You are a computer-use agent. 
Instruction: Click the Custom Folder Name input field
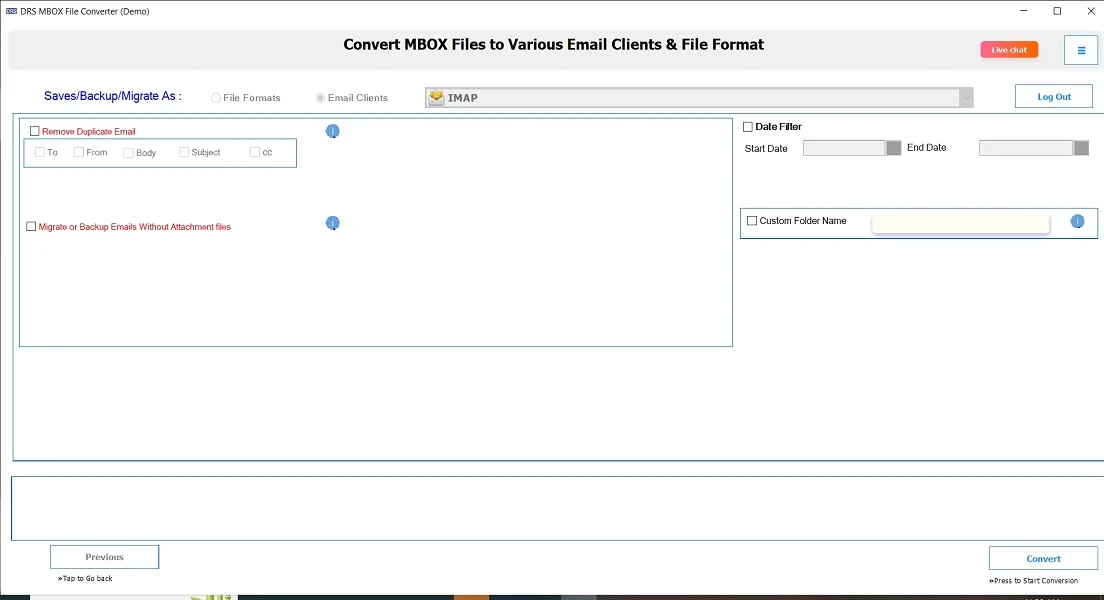coord(960,222)
